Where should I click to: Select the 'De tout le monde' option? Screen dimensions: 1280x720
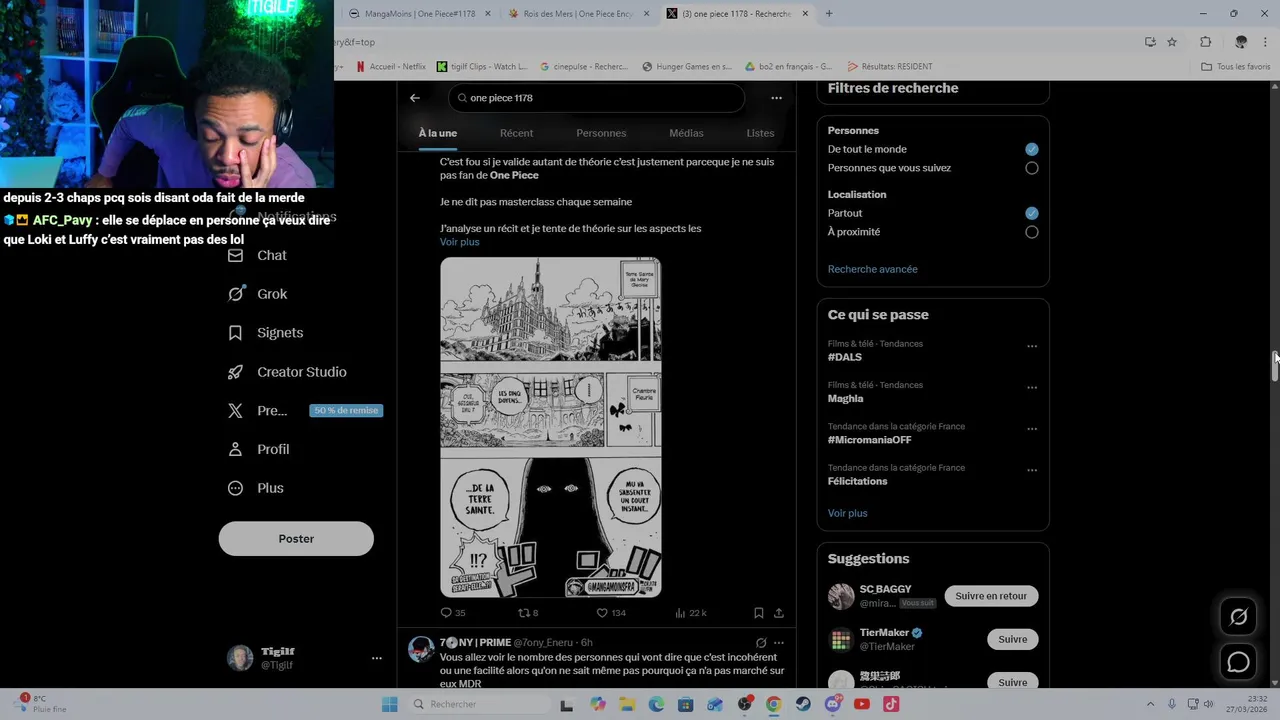pyautogui.click(x=1032, y=149)
